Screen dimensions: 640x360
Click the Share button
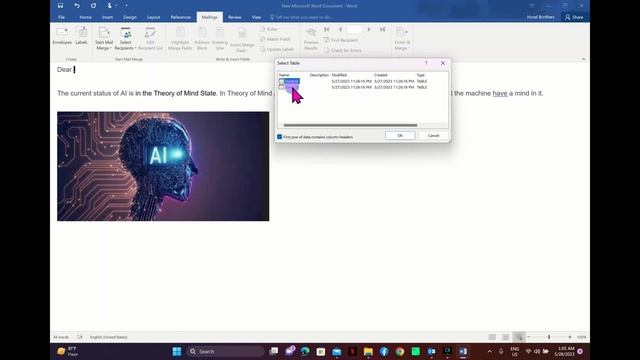[574, 17]
